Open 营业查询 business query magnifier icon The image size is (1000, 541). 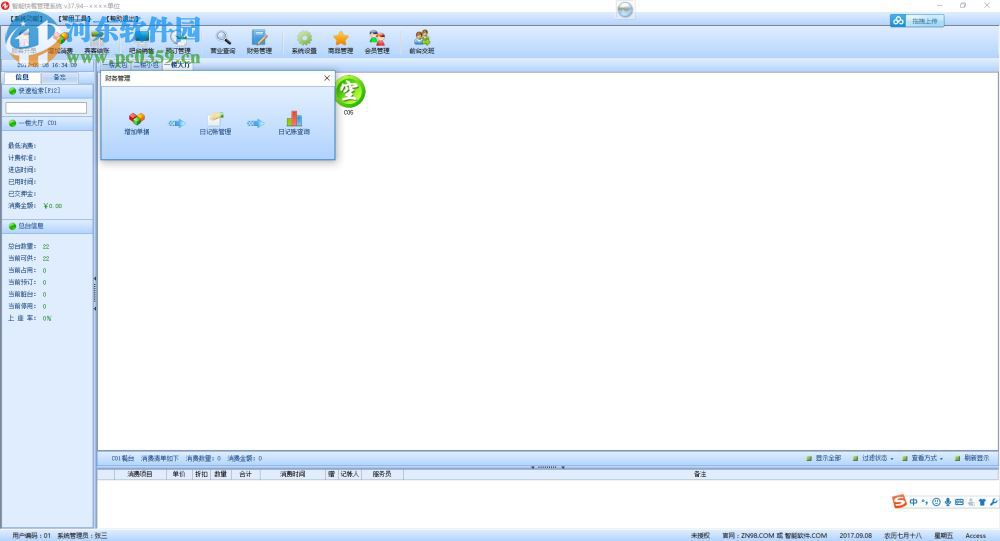(223, 42)
